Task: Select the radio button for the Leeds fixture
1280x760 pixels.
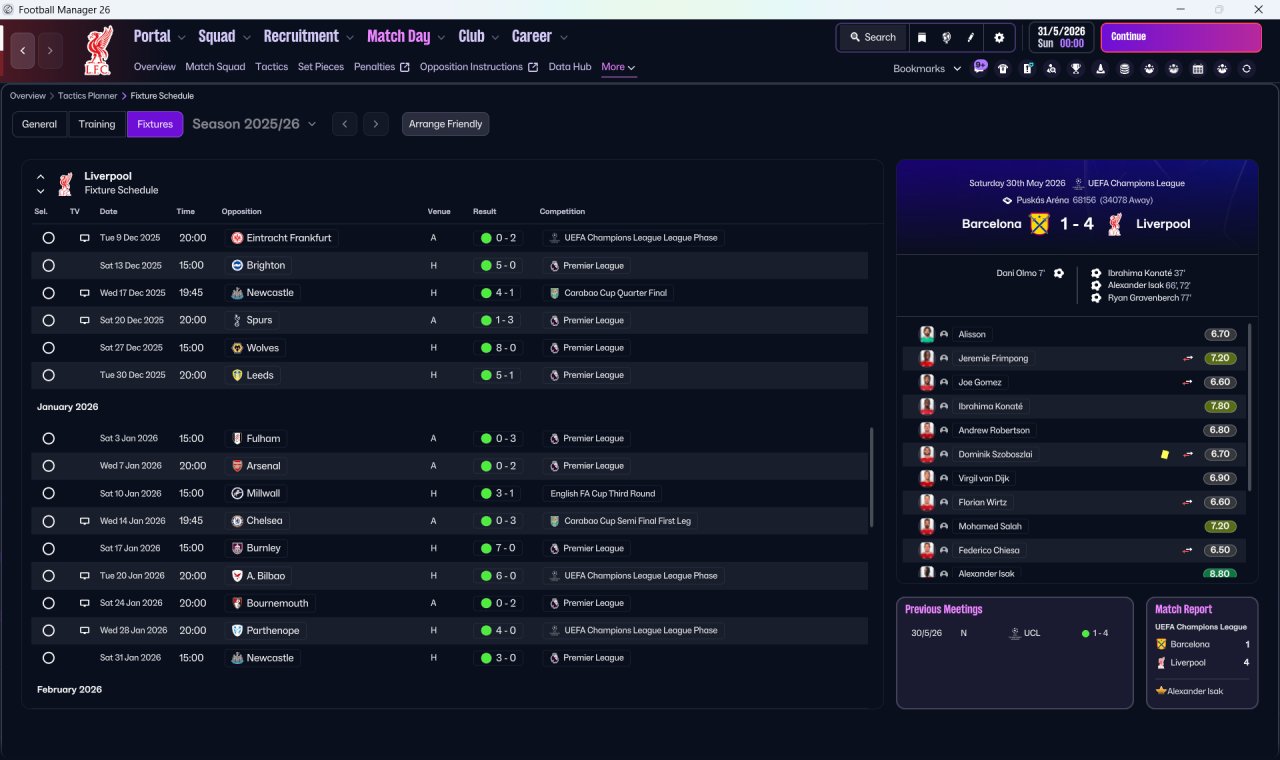Action: click(x=48, y=376)
